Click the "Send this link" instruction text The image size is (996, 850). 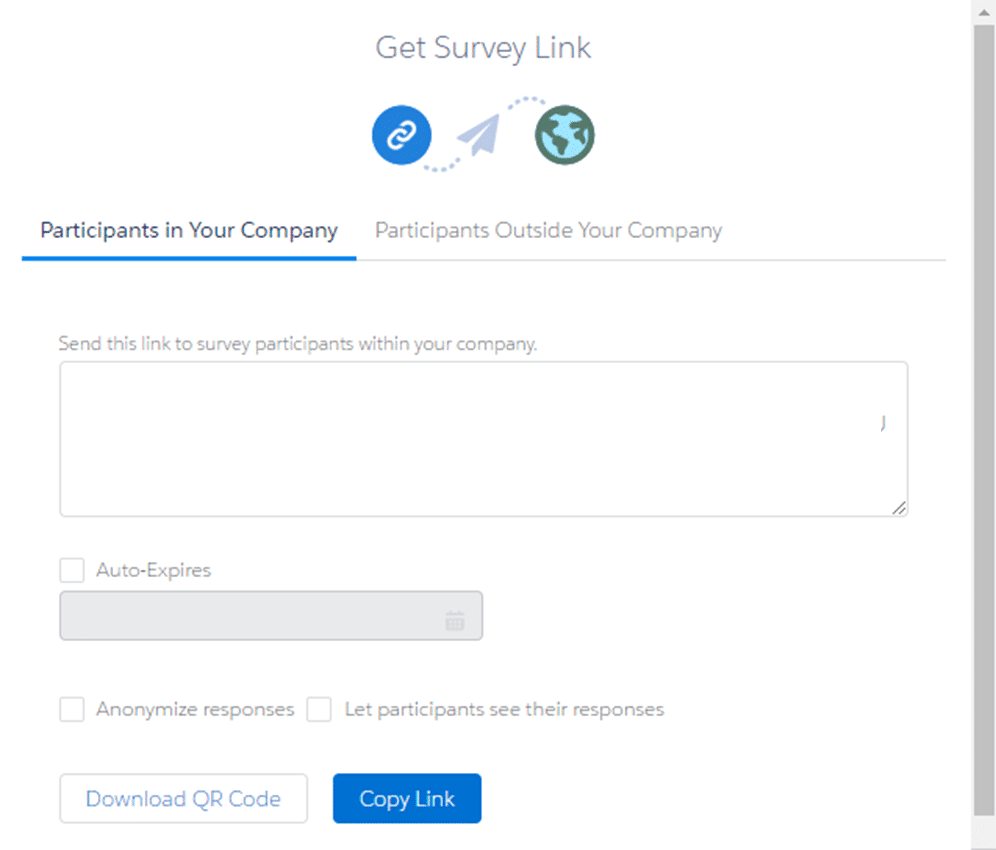coord(298,344)
